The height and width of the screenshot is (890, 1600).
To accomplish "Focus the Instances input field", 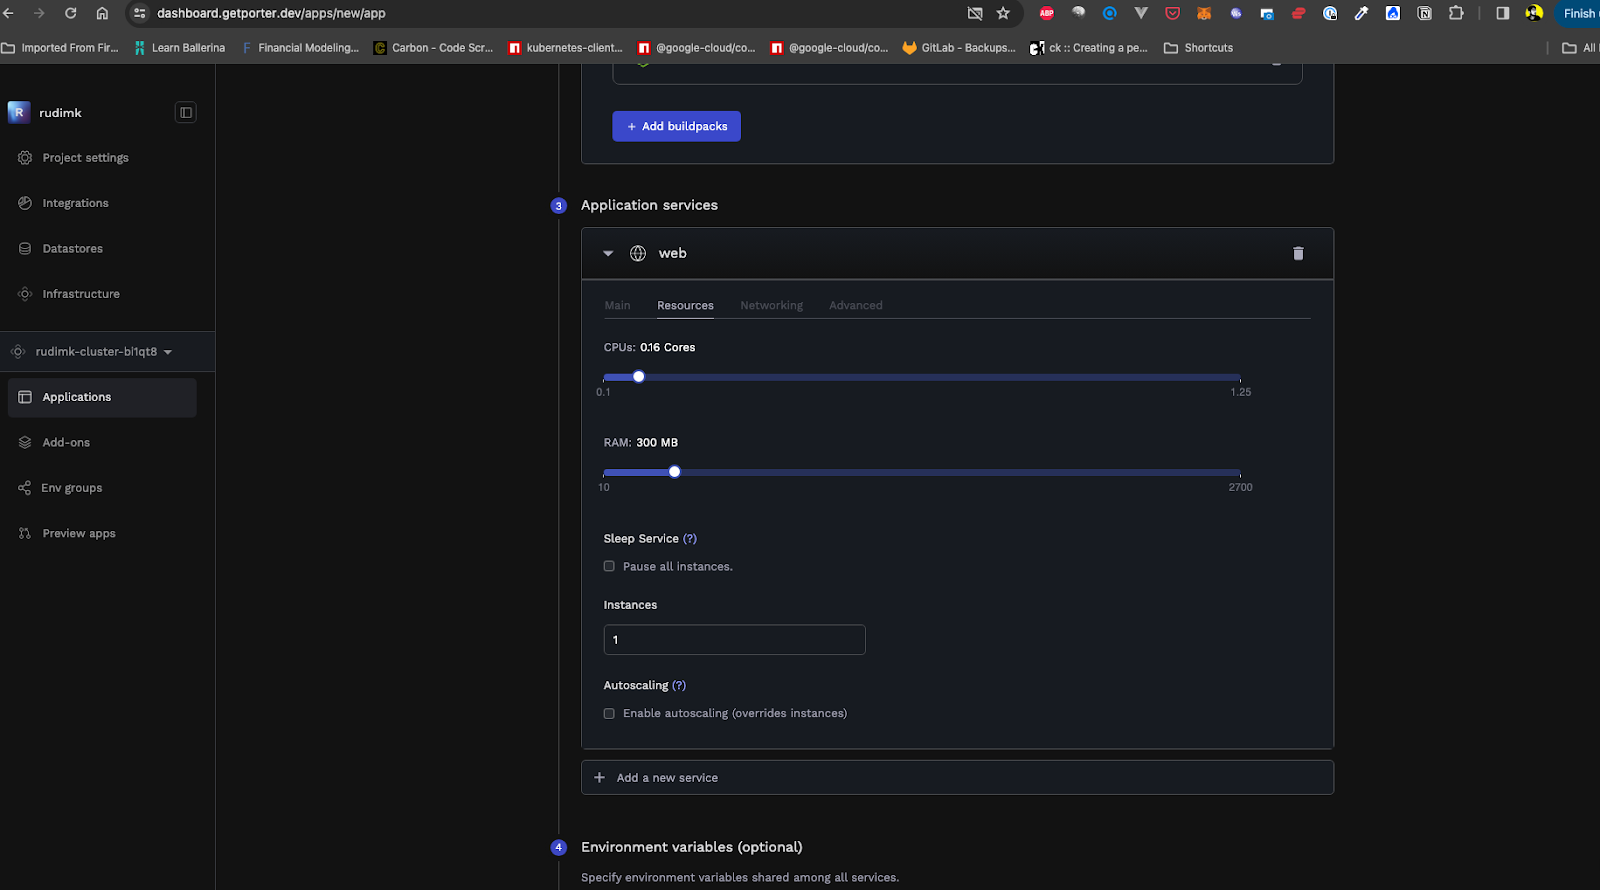I will 735,640.
